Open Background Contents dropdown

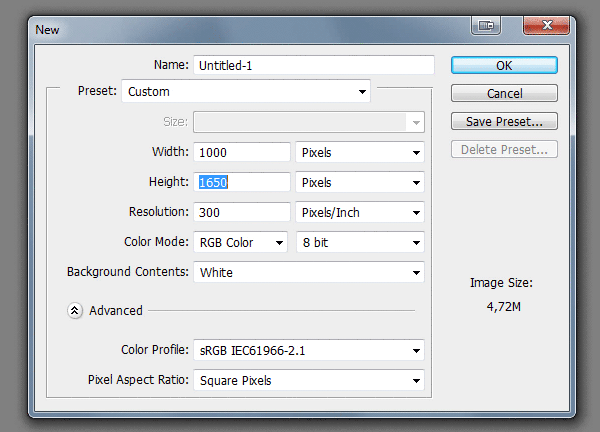(x=309, y=273)
